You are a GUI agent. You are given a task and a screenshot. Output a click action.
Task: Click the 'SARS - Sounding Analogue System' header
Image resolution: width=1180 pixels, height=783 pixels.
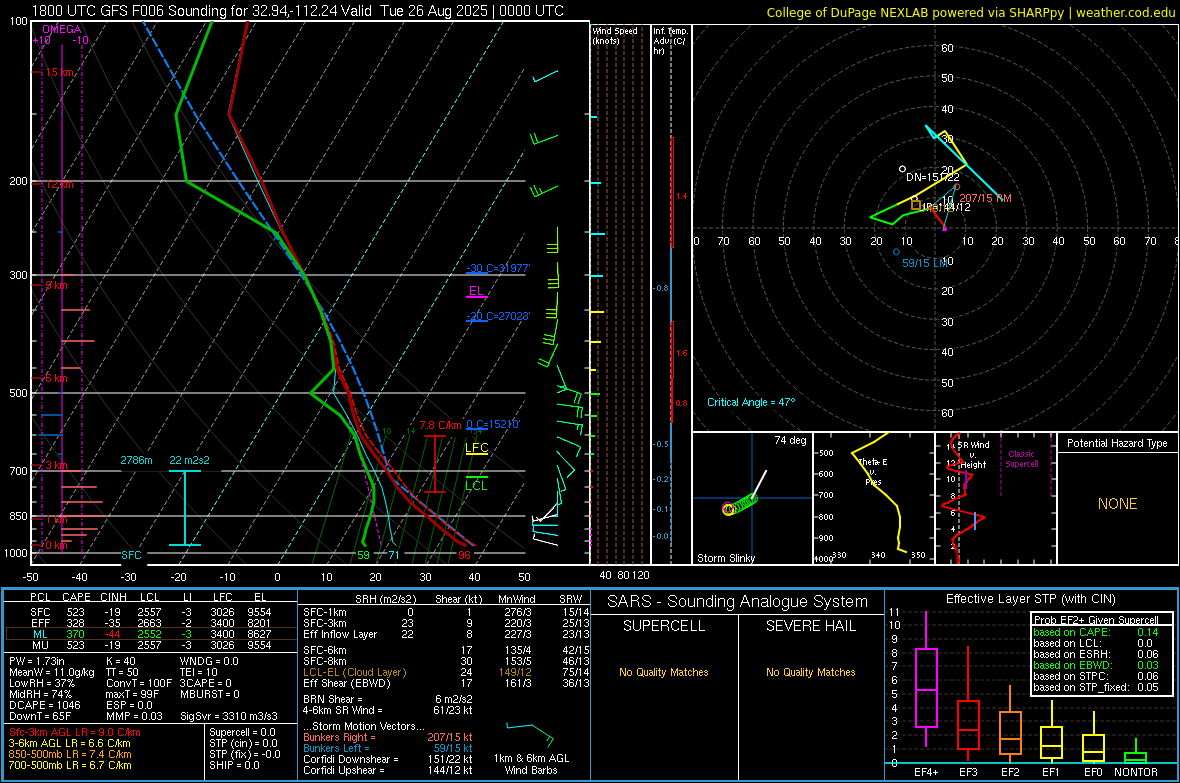point(738,602)
